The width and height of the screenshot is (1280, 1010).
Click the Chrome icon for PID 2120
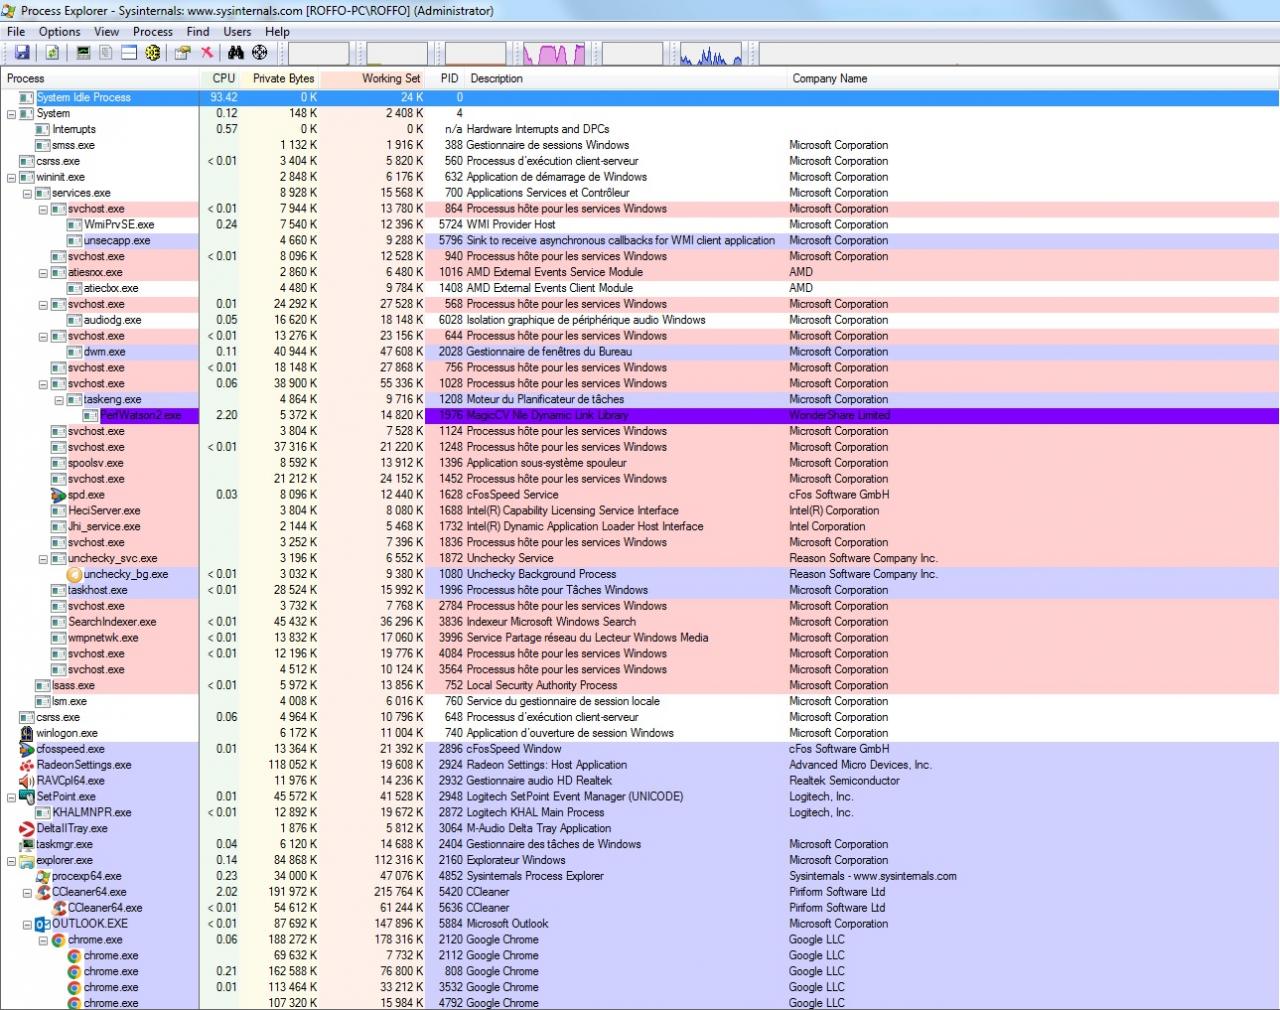(59, 940)
